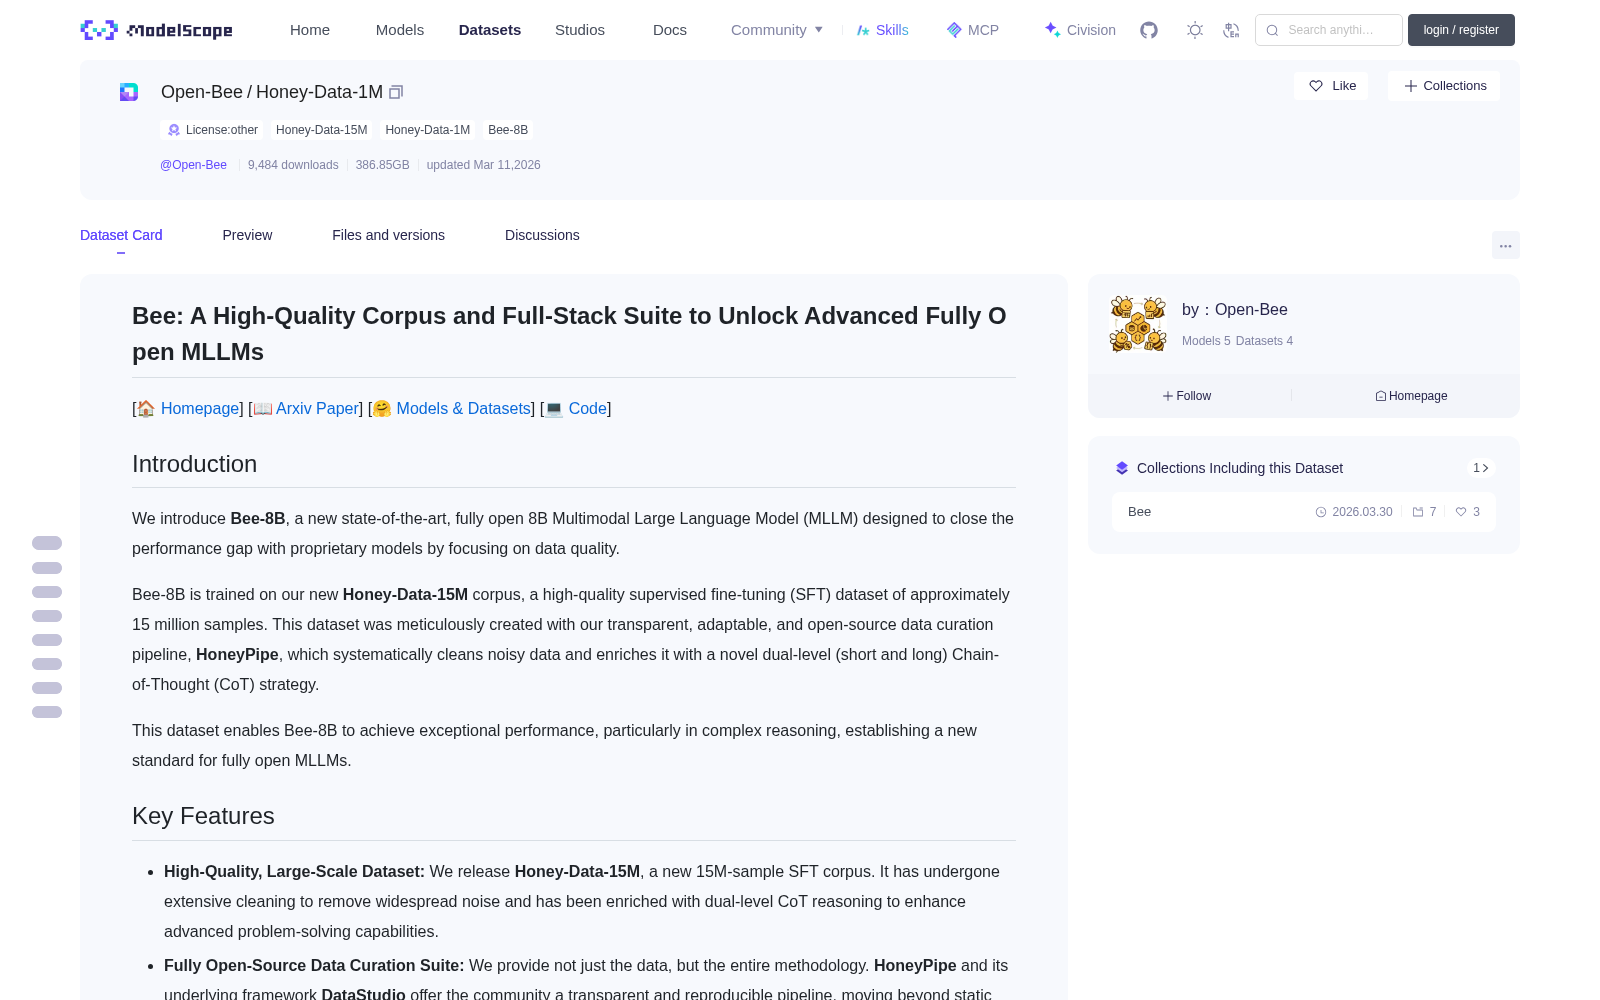The width and height of the screenshot is (1600, 1000).
Task: Click the License:other tag
Action: (x=212, y=130)
